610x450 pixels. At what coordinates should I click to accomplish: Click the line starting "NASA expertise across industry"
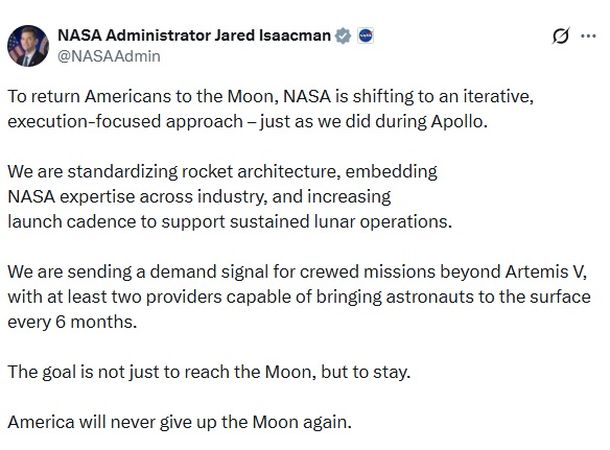[x=198, y=195]
